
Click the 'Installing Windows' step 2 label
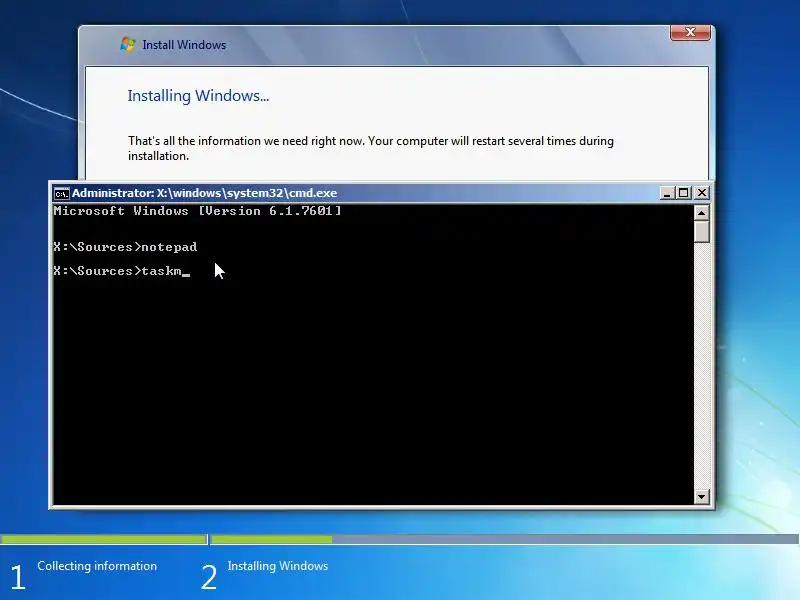(278, 566)
